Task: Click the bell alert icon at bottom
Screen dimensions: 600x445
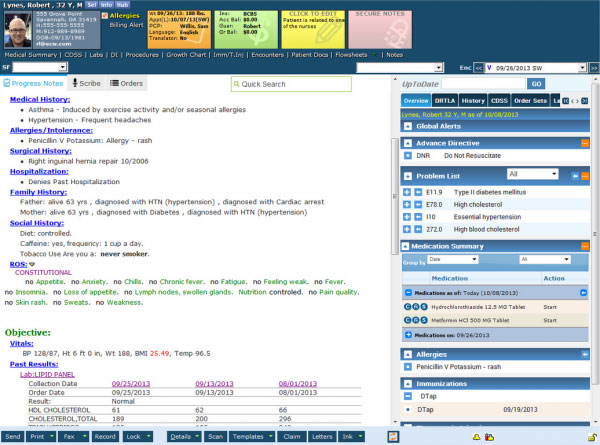Action: 476,437
